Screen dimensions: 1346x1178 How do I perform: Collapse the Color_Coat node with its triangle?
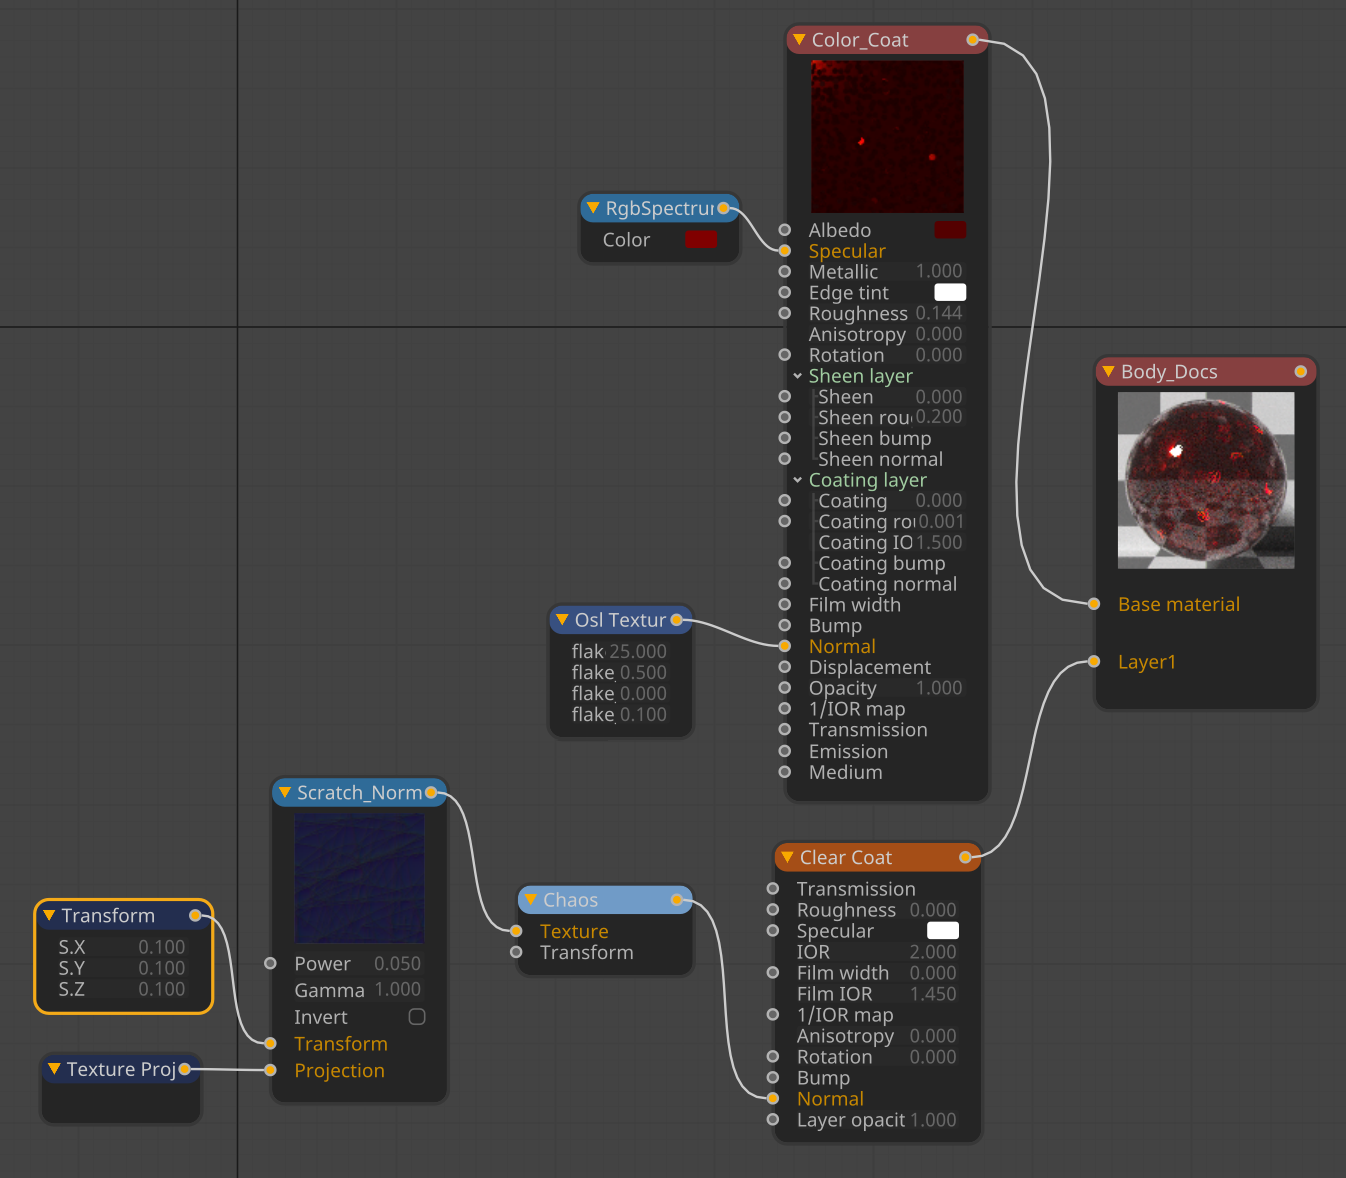click(x=798, y=40)
